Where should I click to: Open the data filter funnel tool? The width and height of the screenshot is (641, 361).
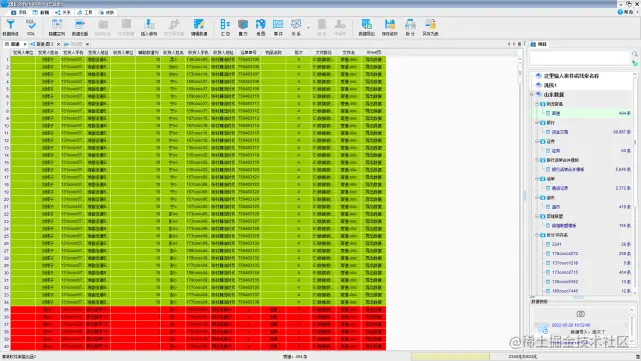click(x=11, y=27)
